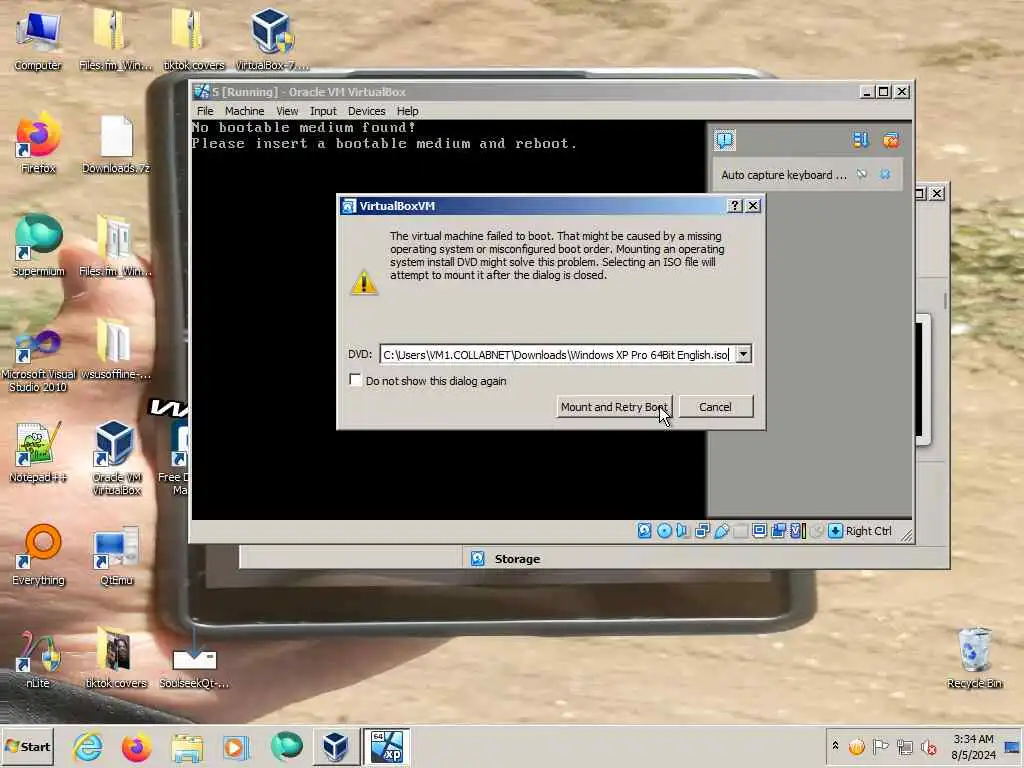Open Oracle VM VirtualBox desktop shortcut

tap(116, 457)
